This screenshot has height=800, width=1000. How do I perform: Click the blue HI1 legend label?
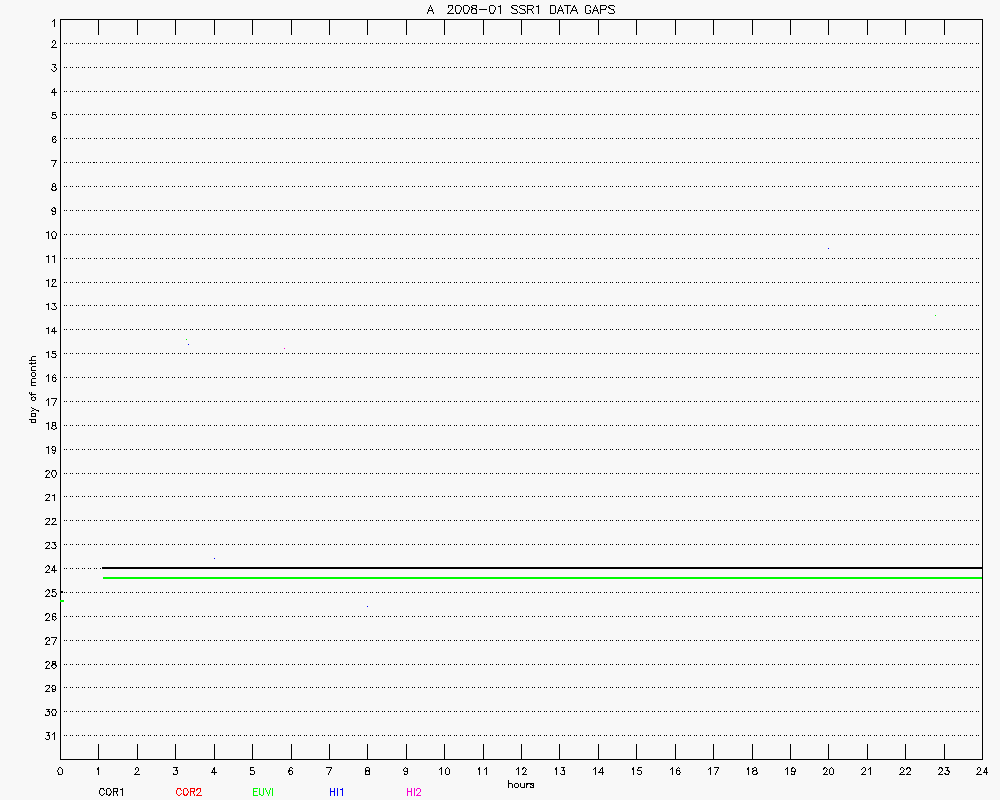point(337,792)
